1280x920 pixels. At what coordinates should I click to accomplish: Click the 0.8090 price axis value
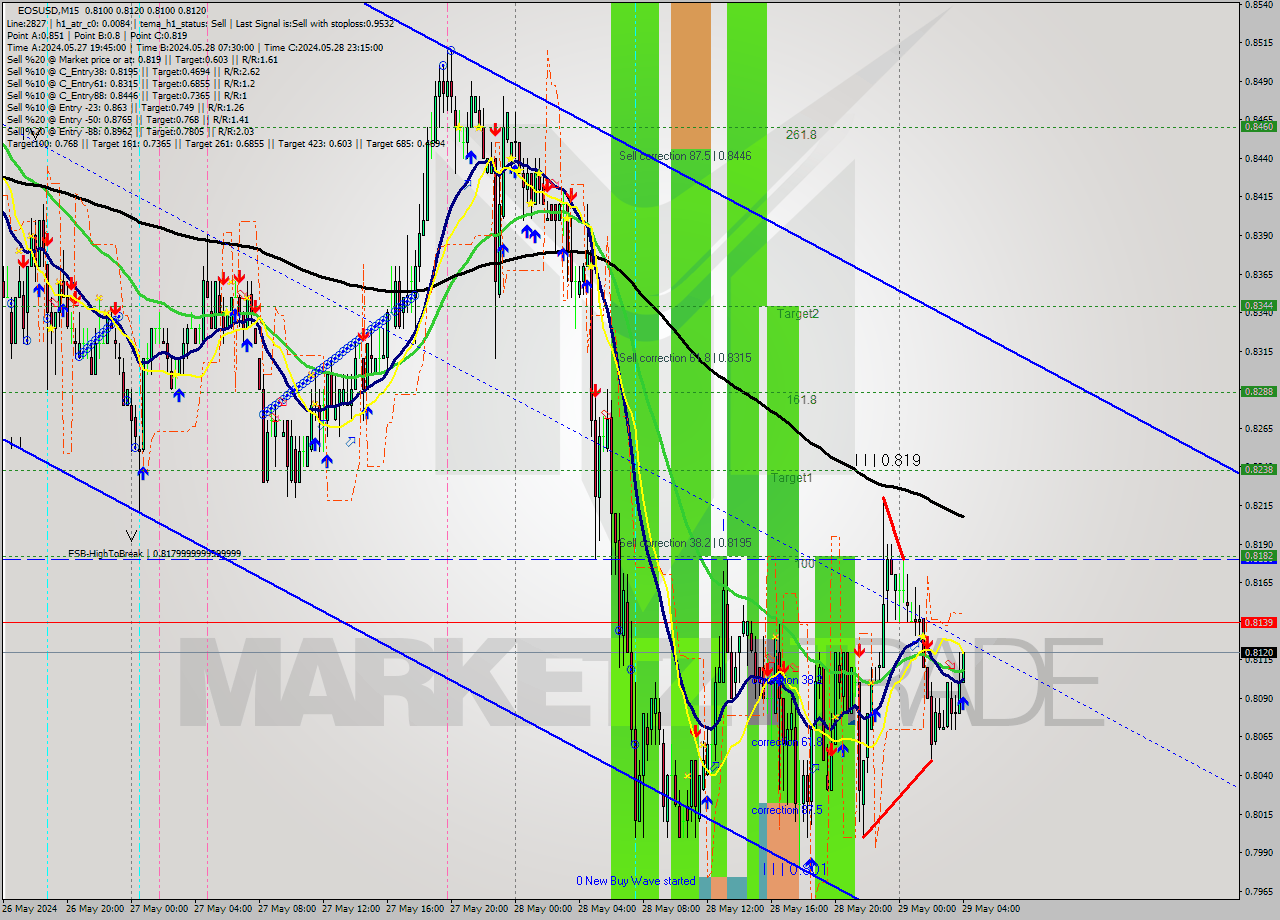coord(1258,699)
